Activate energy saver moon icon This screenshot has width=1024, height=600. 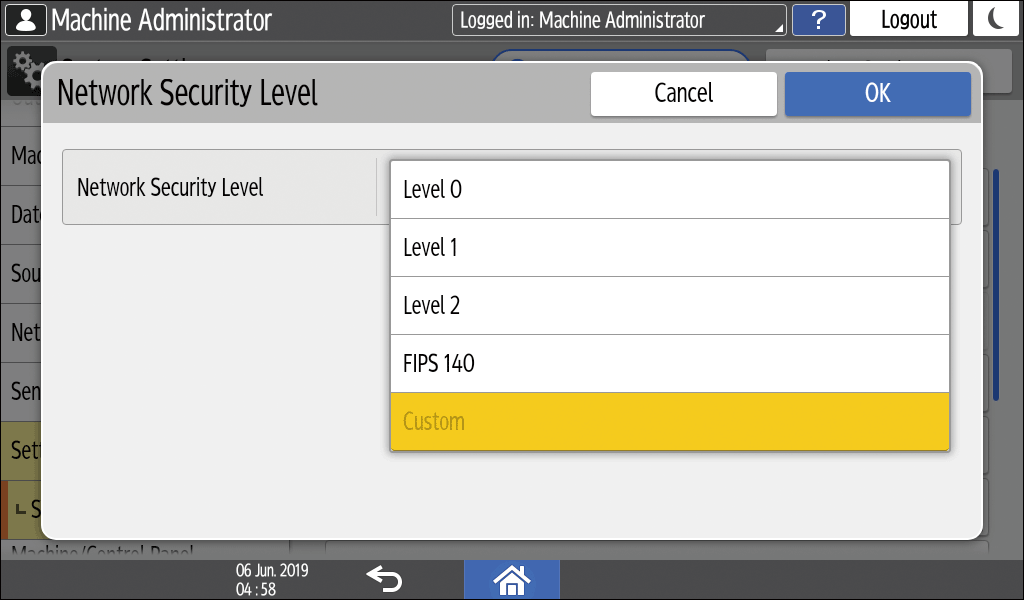pos(995,20)
